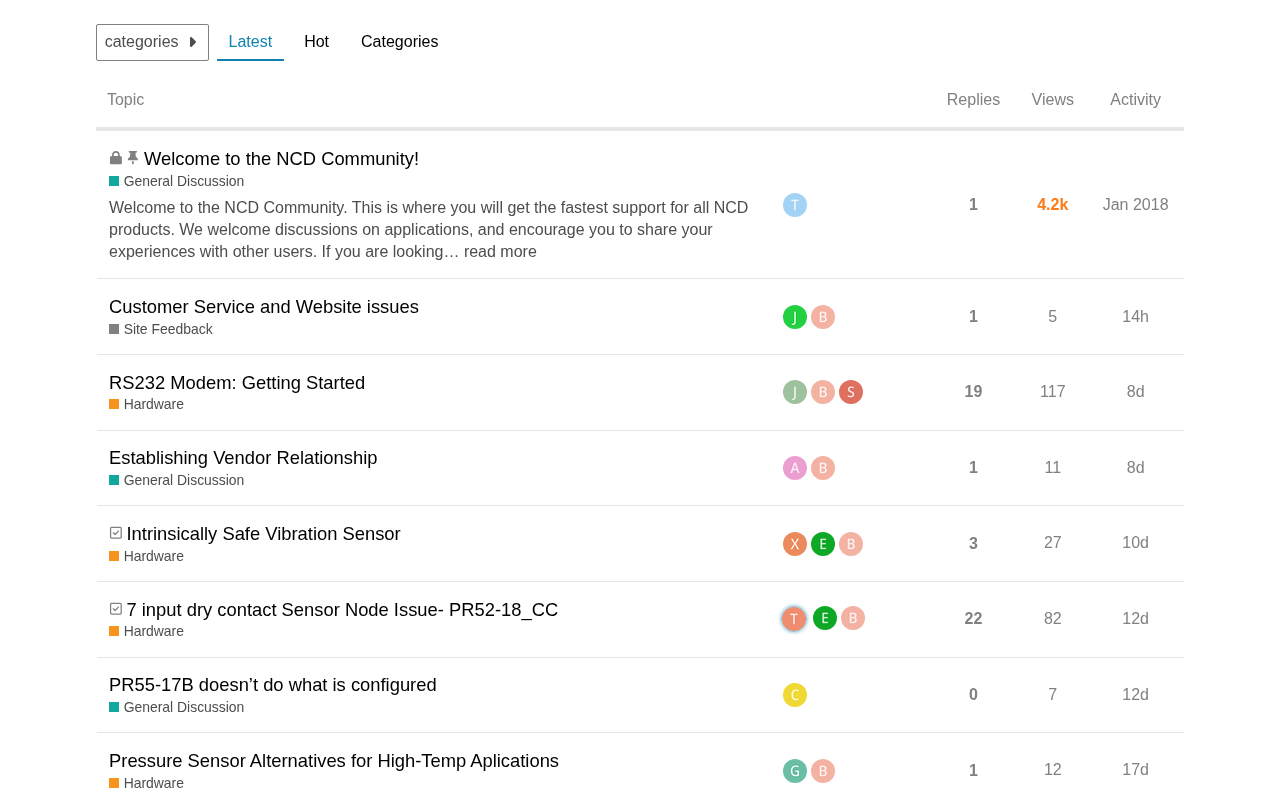The width and height of the screenshot is (1280, 800).
Task: Switch to the Categories tab
Action: click(x=399, y=42)
